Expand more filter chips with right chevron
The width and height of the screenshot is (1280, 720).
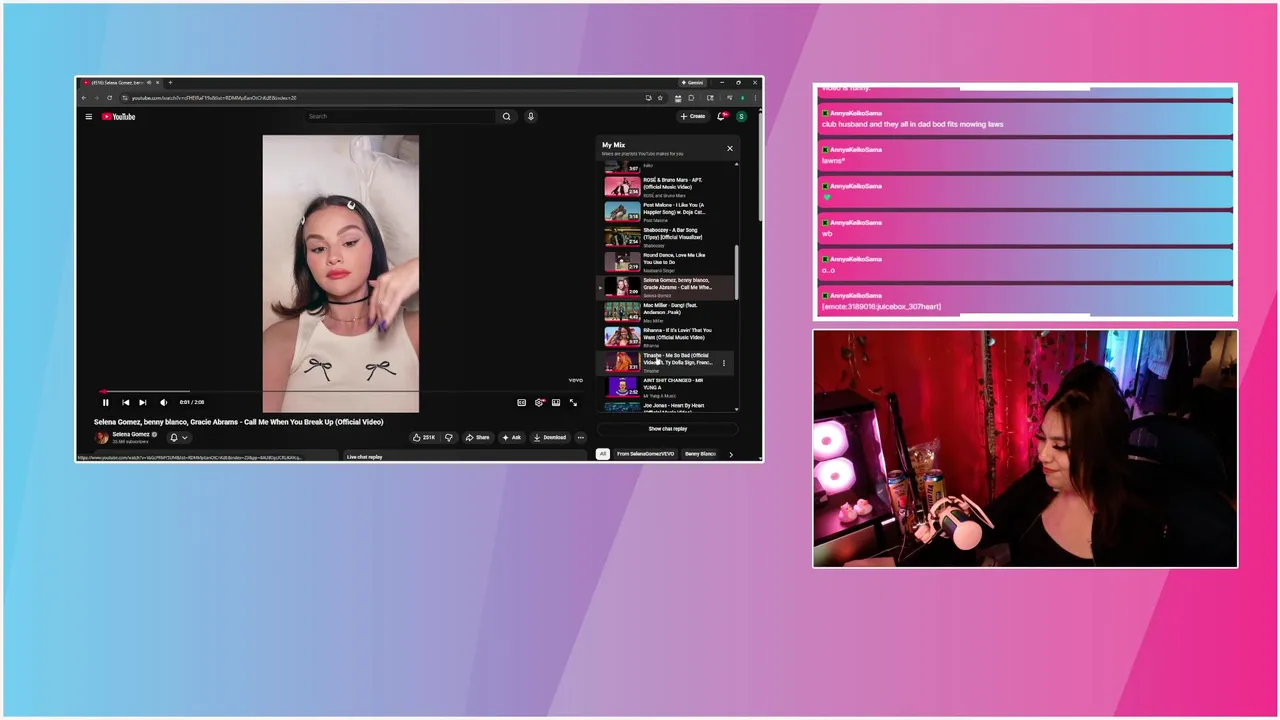pos(731,454)
